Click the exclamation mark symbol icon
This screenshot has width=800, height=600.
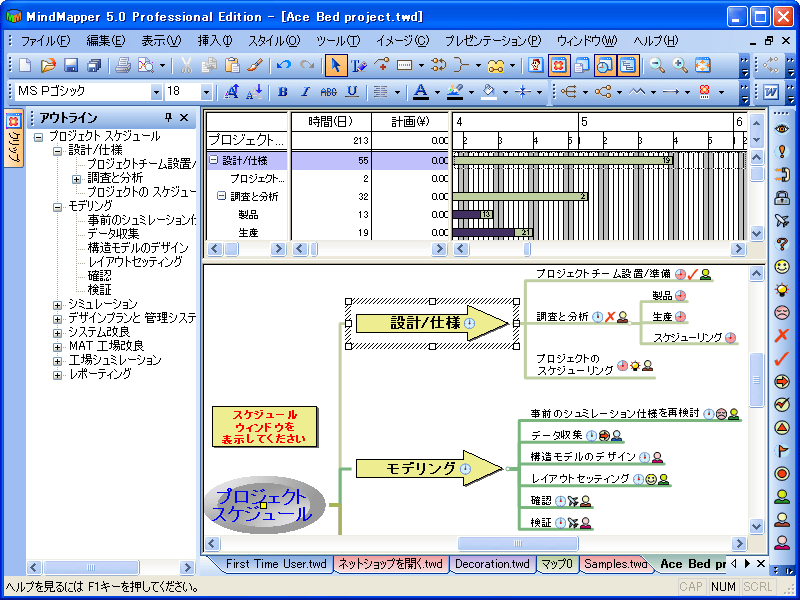pos(782,152)
